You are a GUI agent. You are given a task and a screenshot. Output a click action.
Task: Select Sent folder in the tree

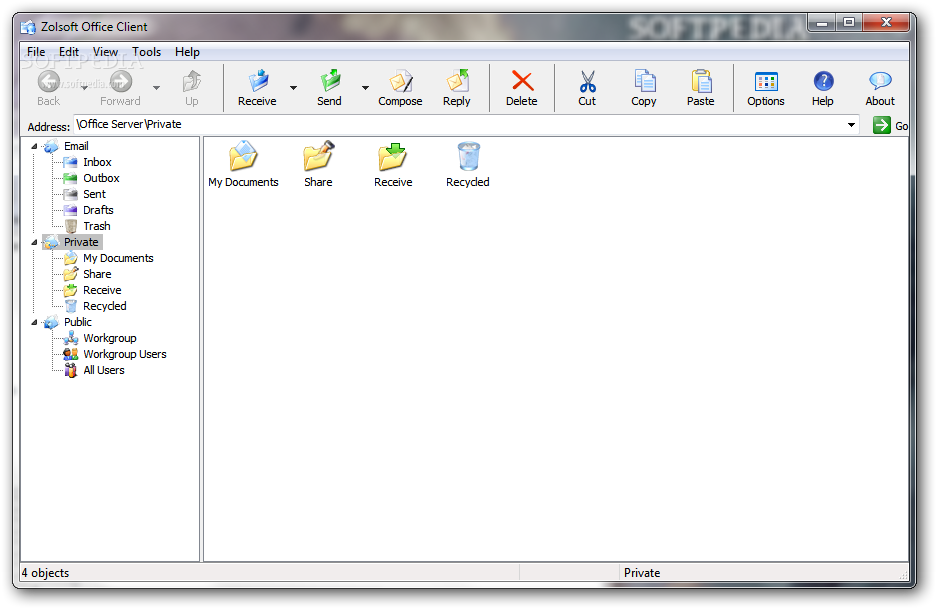pos(94,194)
